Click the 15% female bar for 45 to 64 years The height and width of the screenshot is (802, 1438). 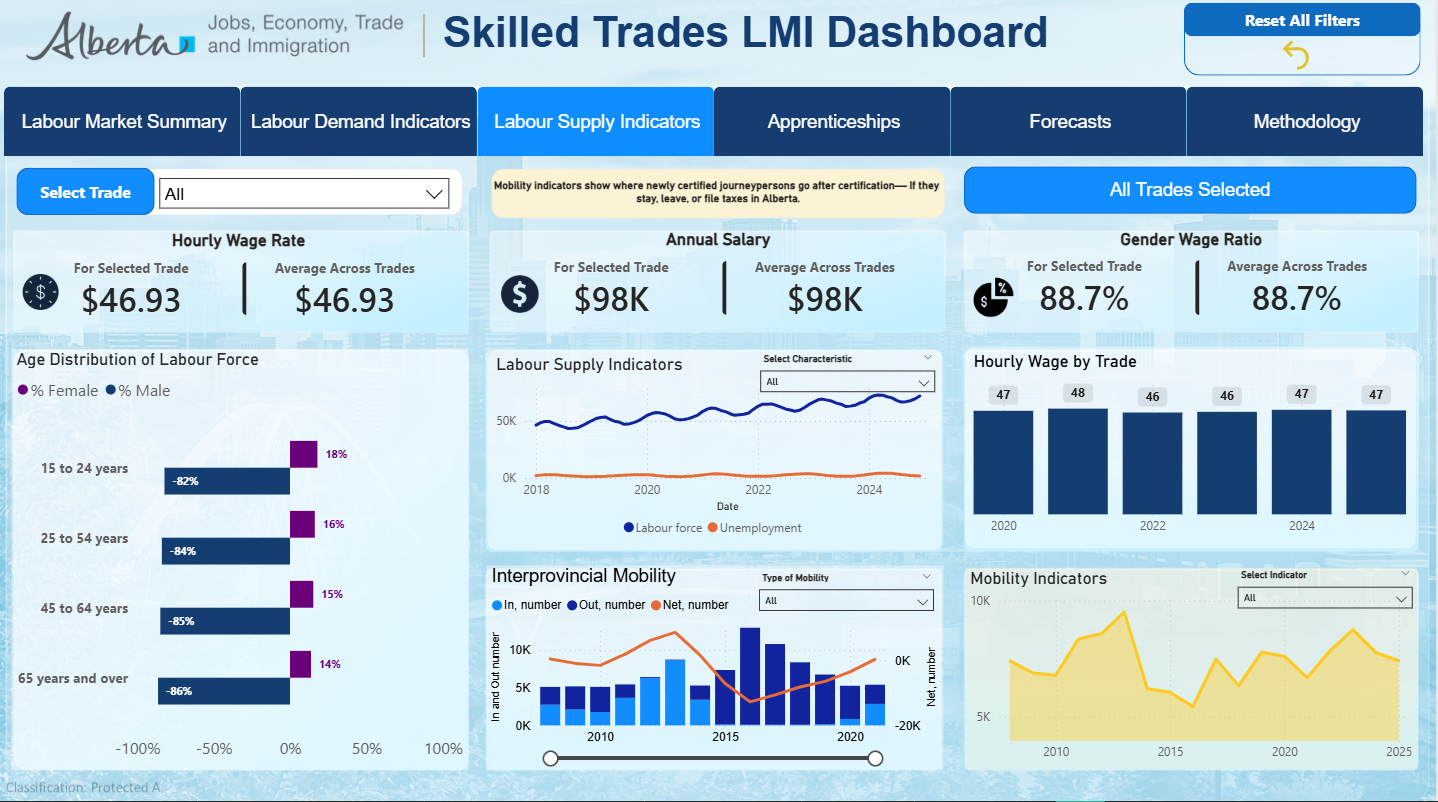point(302,594)
